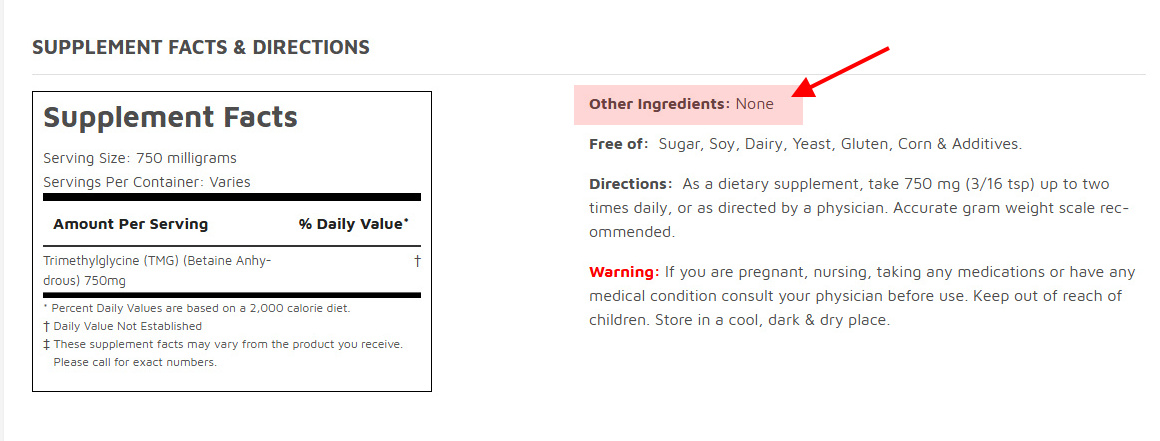This screenshot has width=1160, height=441.
Task: Click the % Daily Value column header
Action: [x=354, y=224]
